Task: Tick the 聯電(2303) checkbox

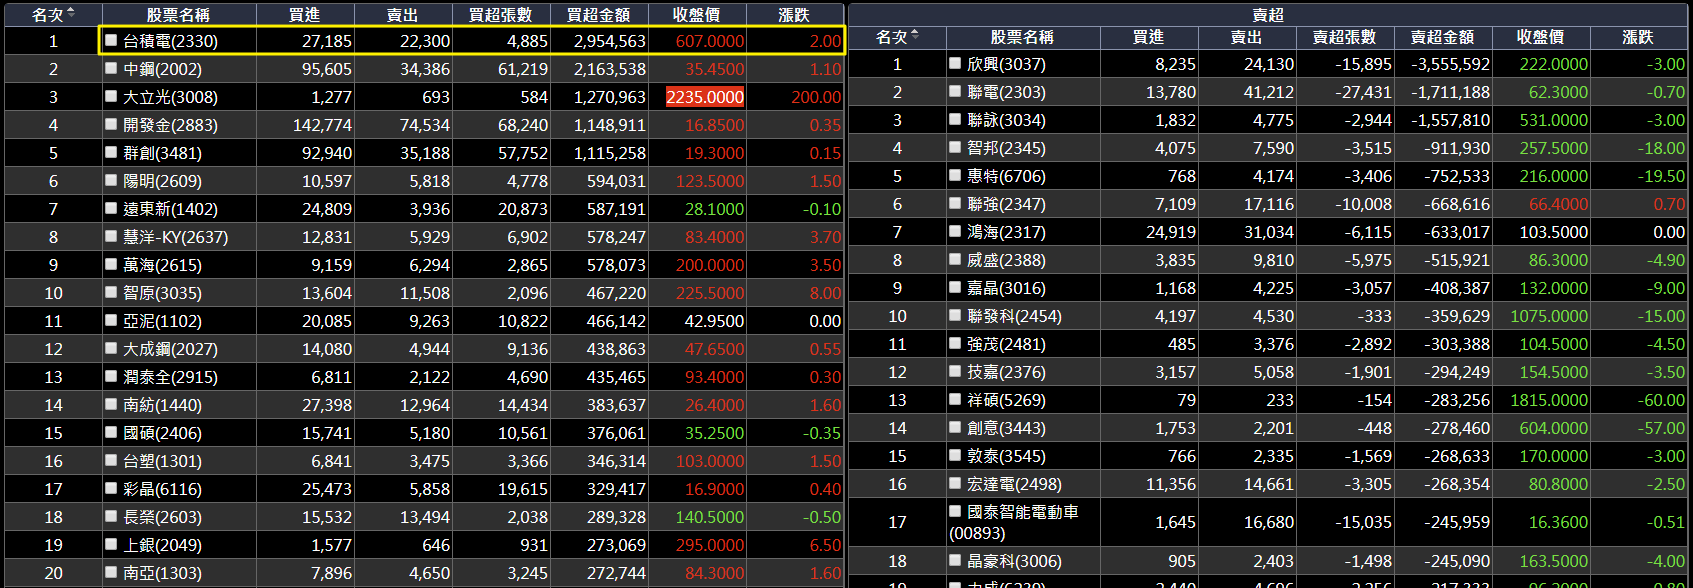Action: pos(956,92)
